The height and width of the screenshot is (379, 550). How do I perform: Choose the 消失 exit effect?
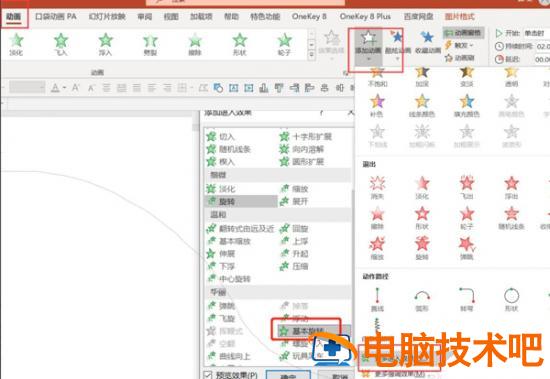[x=377, y=187]
